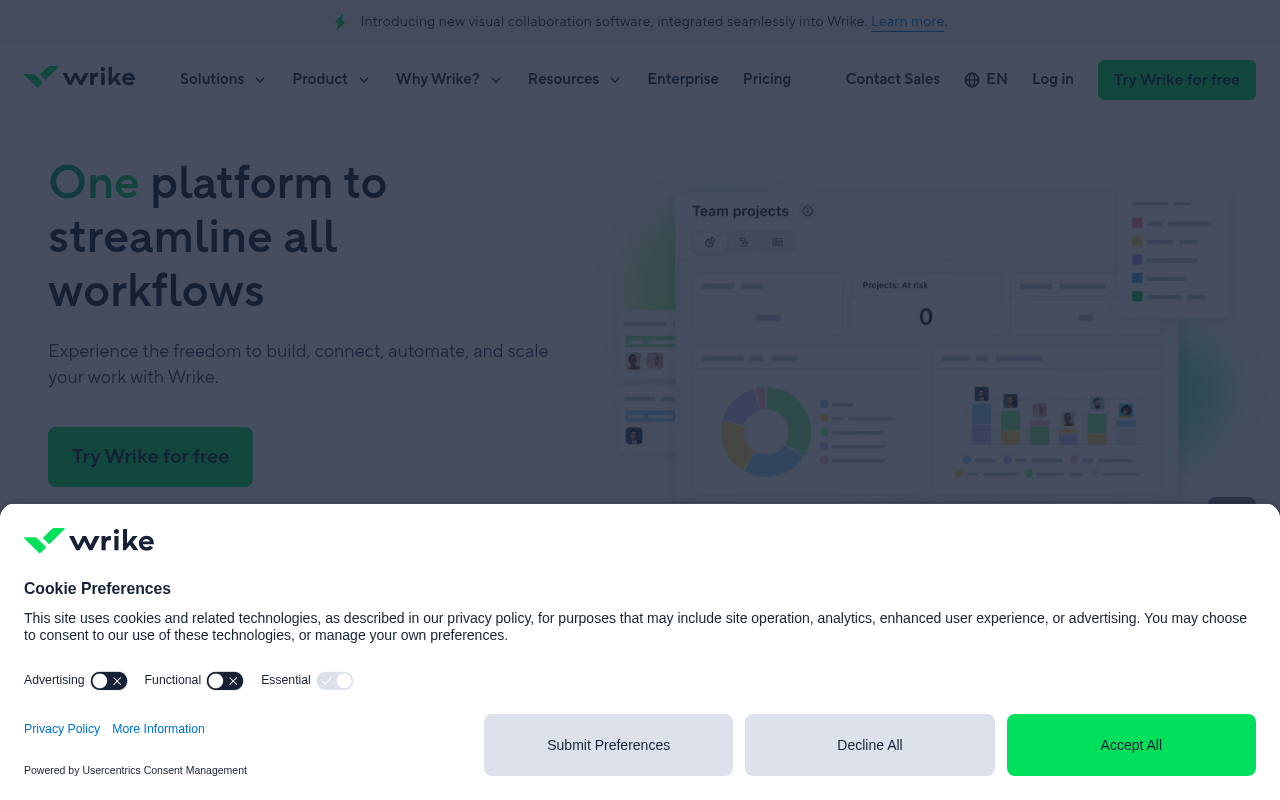Viewport: 1280px width, 800px height.
Task: Open the Learn more link
Action: [907, 22]
